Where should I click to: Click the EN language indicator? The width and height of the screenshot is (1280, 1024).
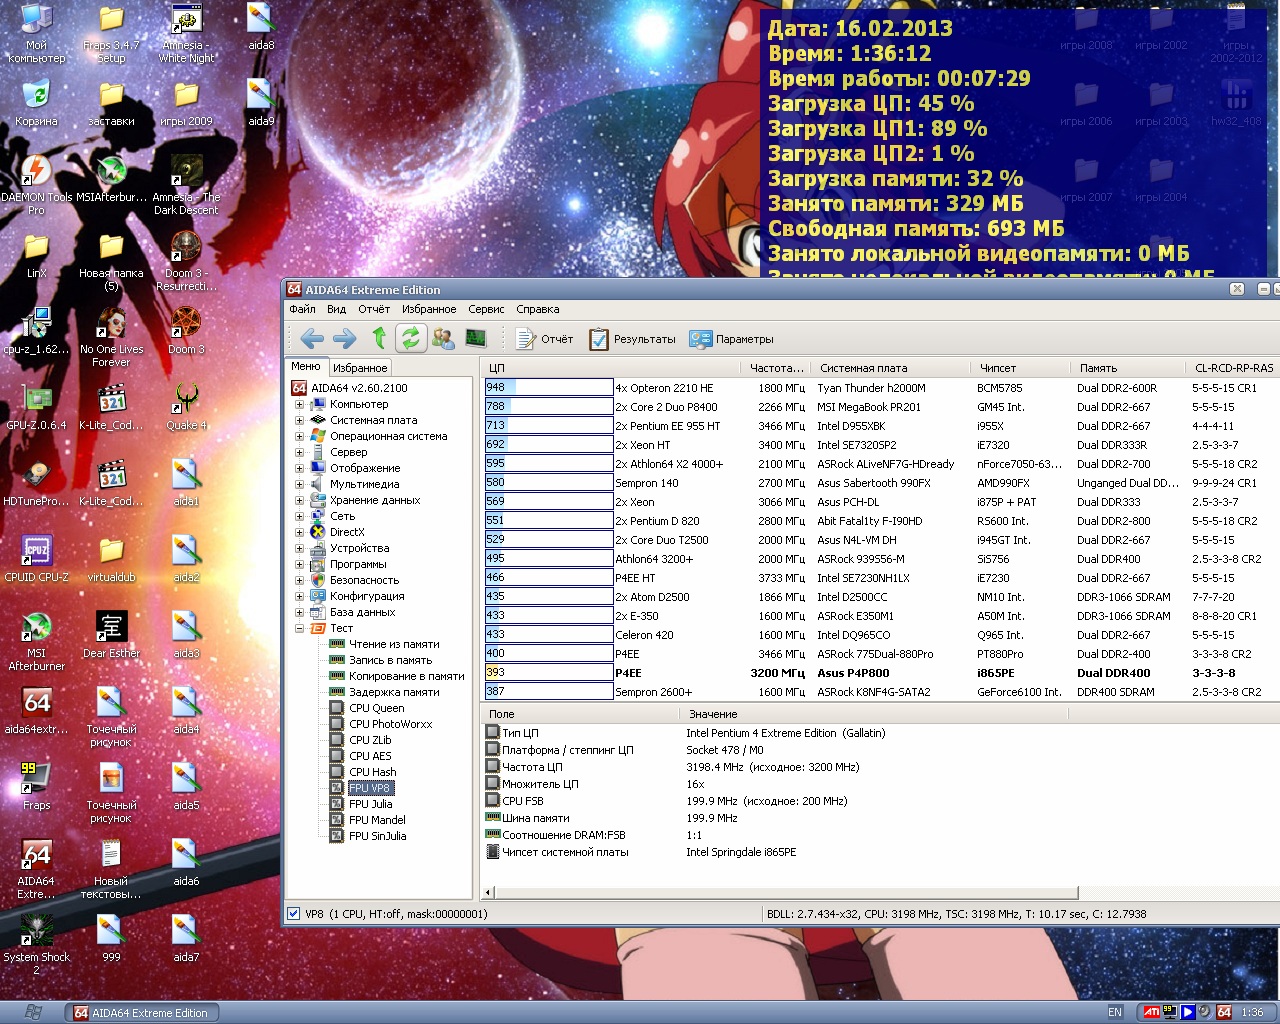point(1115,1012)
